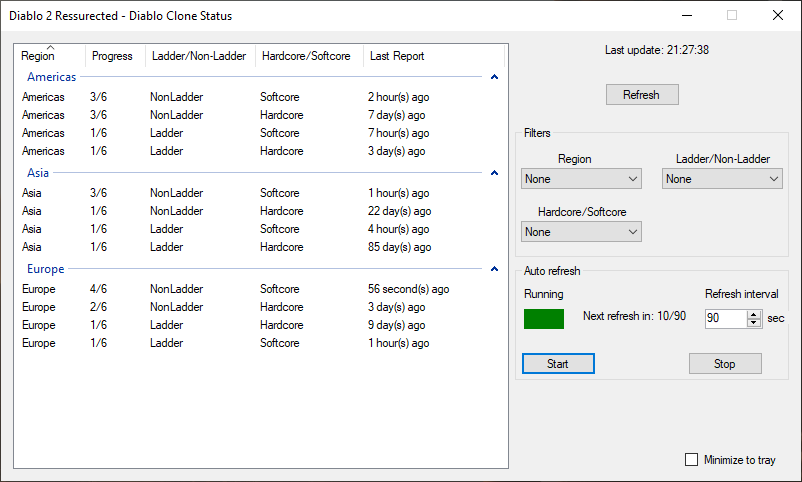Sort by the Progress column header
This screenshot has height=482, width=802.
click(x=111, y=56)
